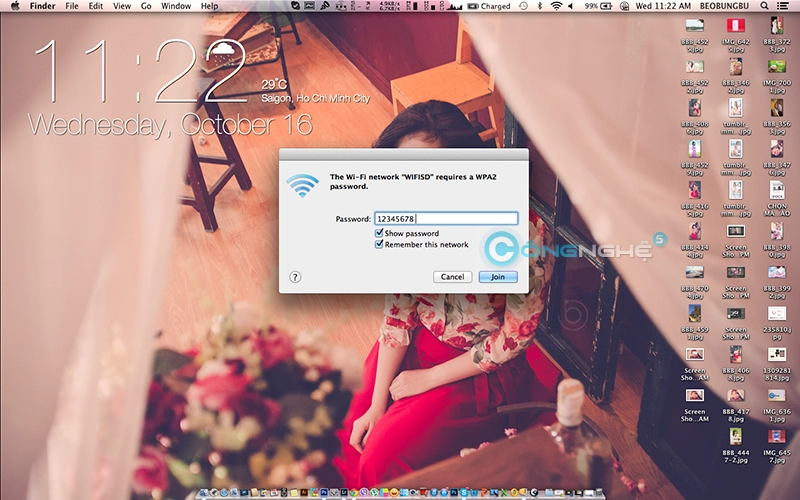Image resolution: width=800 pixels, height=500 pixels.
Task: Click the Wed 11:22 AM clock
Action: 663,6
